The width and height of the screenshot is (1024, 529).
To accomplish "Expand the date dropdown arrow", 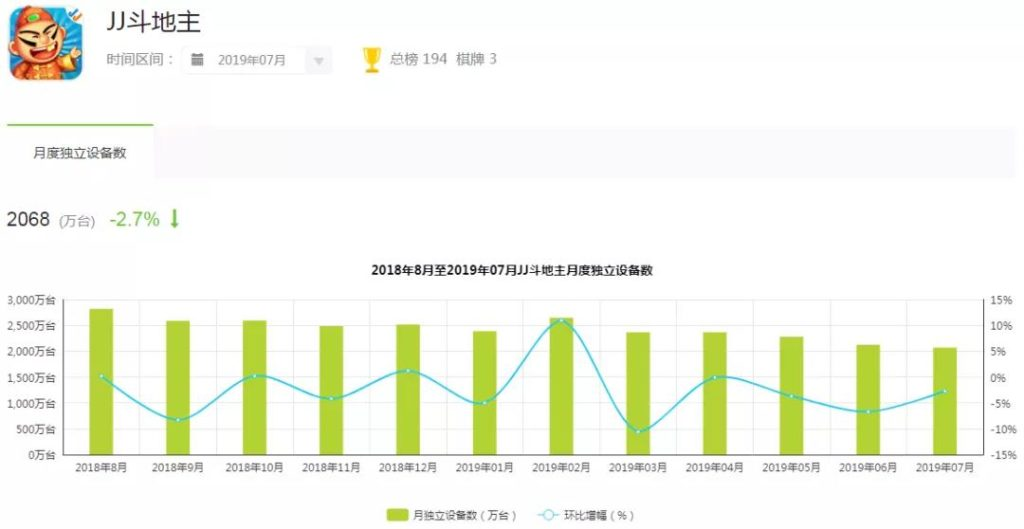I will click(x=319, y=61).
